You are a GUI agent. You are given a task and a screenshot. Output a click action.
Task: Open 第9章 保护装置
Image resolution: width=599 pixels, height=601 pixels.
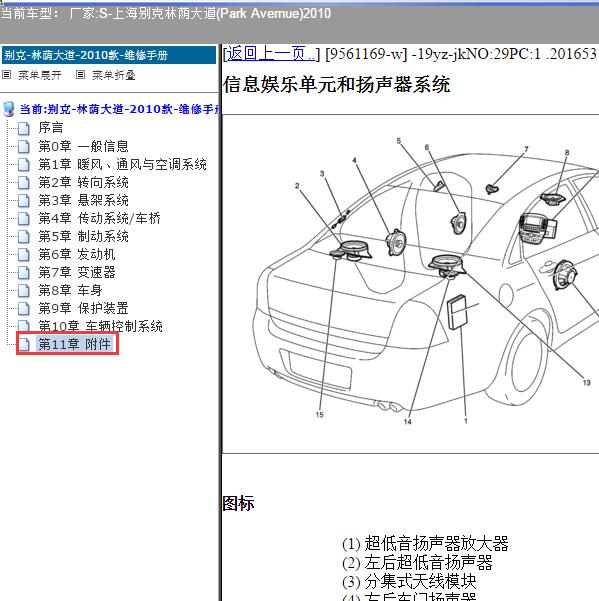pos(84,309)
